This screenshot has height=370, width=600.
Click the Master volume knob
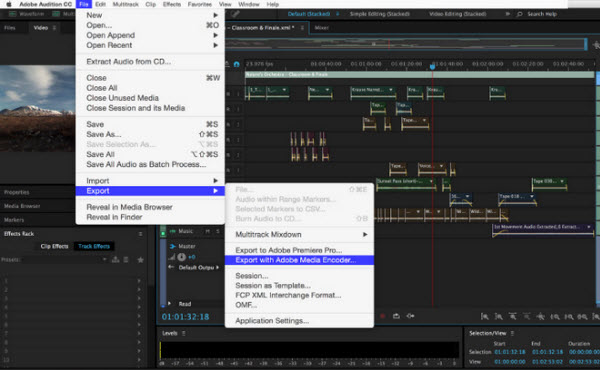[182, 257]
